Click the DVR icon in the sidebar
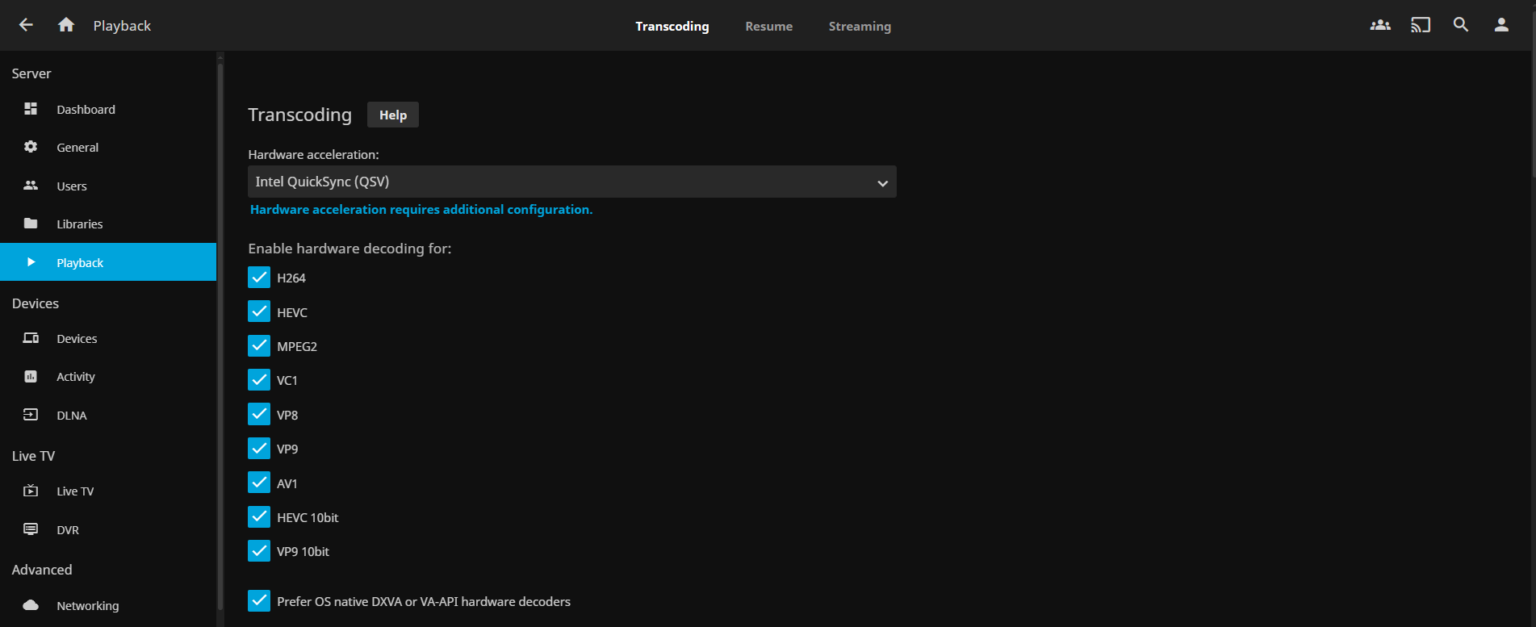Viewport: 1536px width, 627px height. [x=30, y=529]
